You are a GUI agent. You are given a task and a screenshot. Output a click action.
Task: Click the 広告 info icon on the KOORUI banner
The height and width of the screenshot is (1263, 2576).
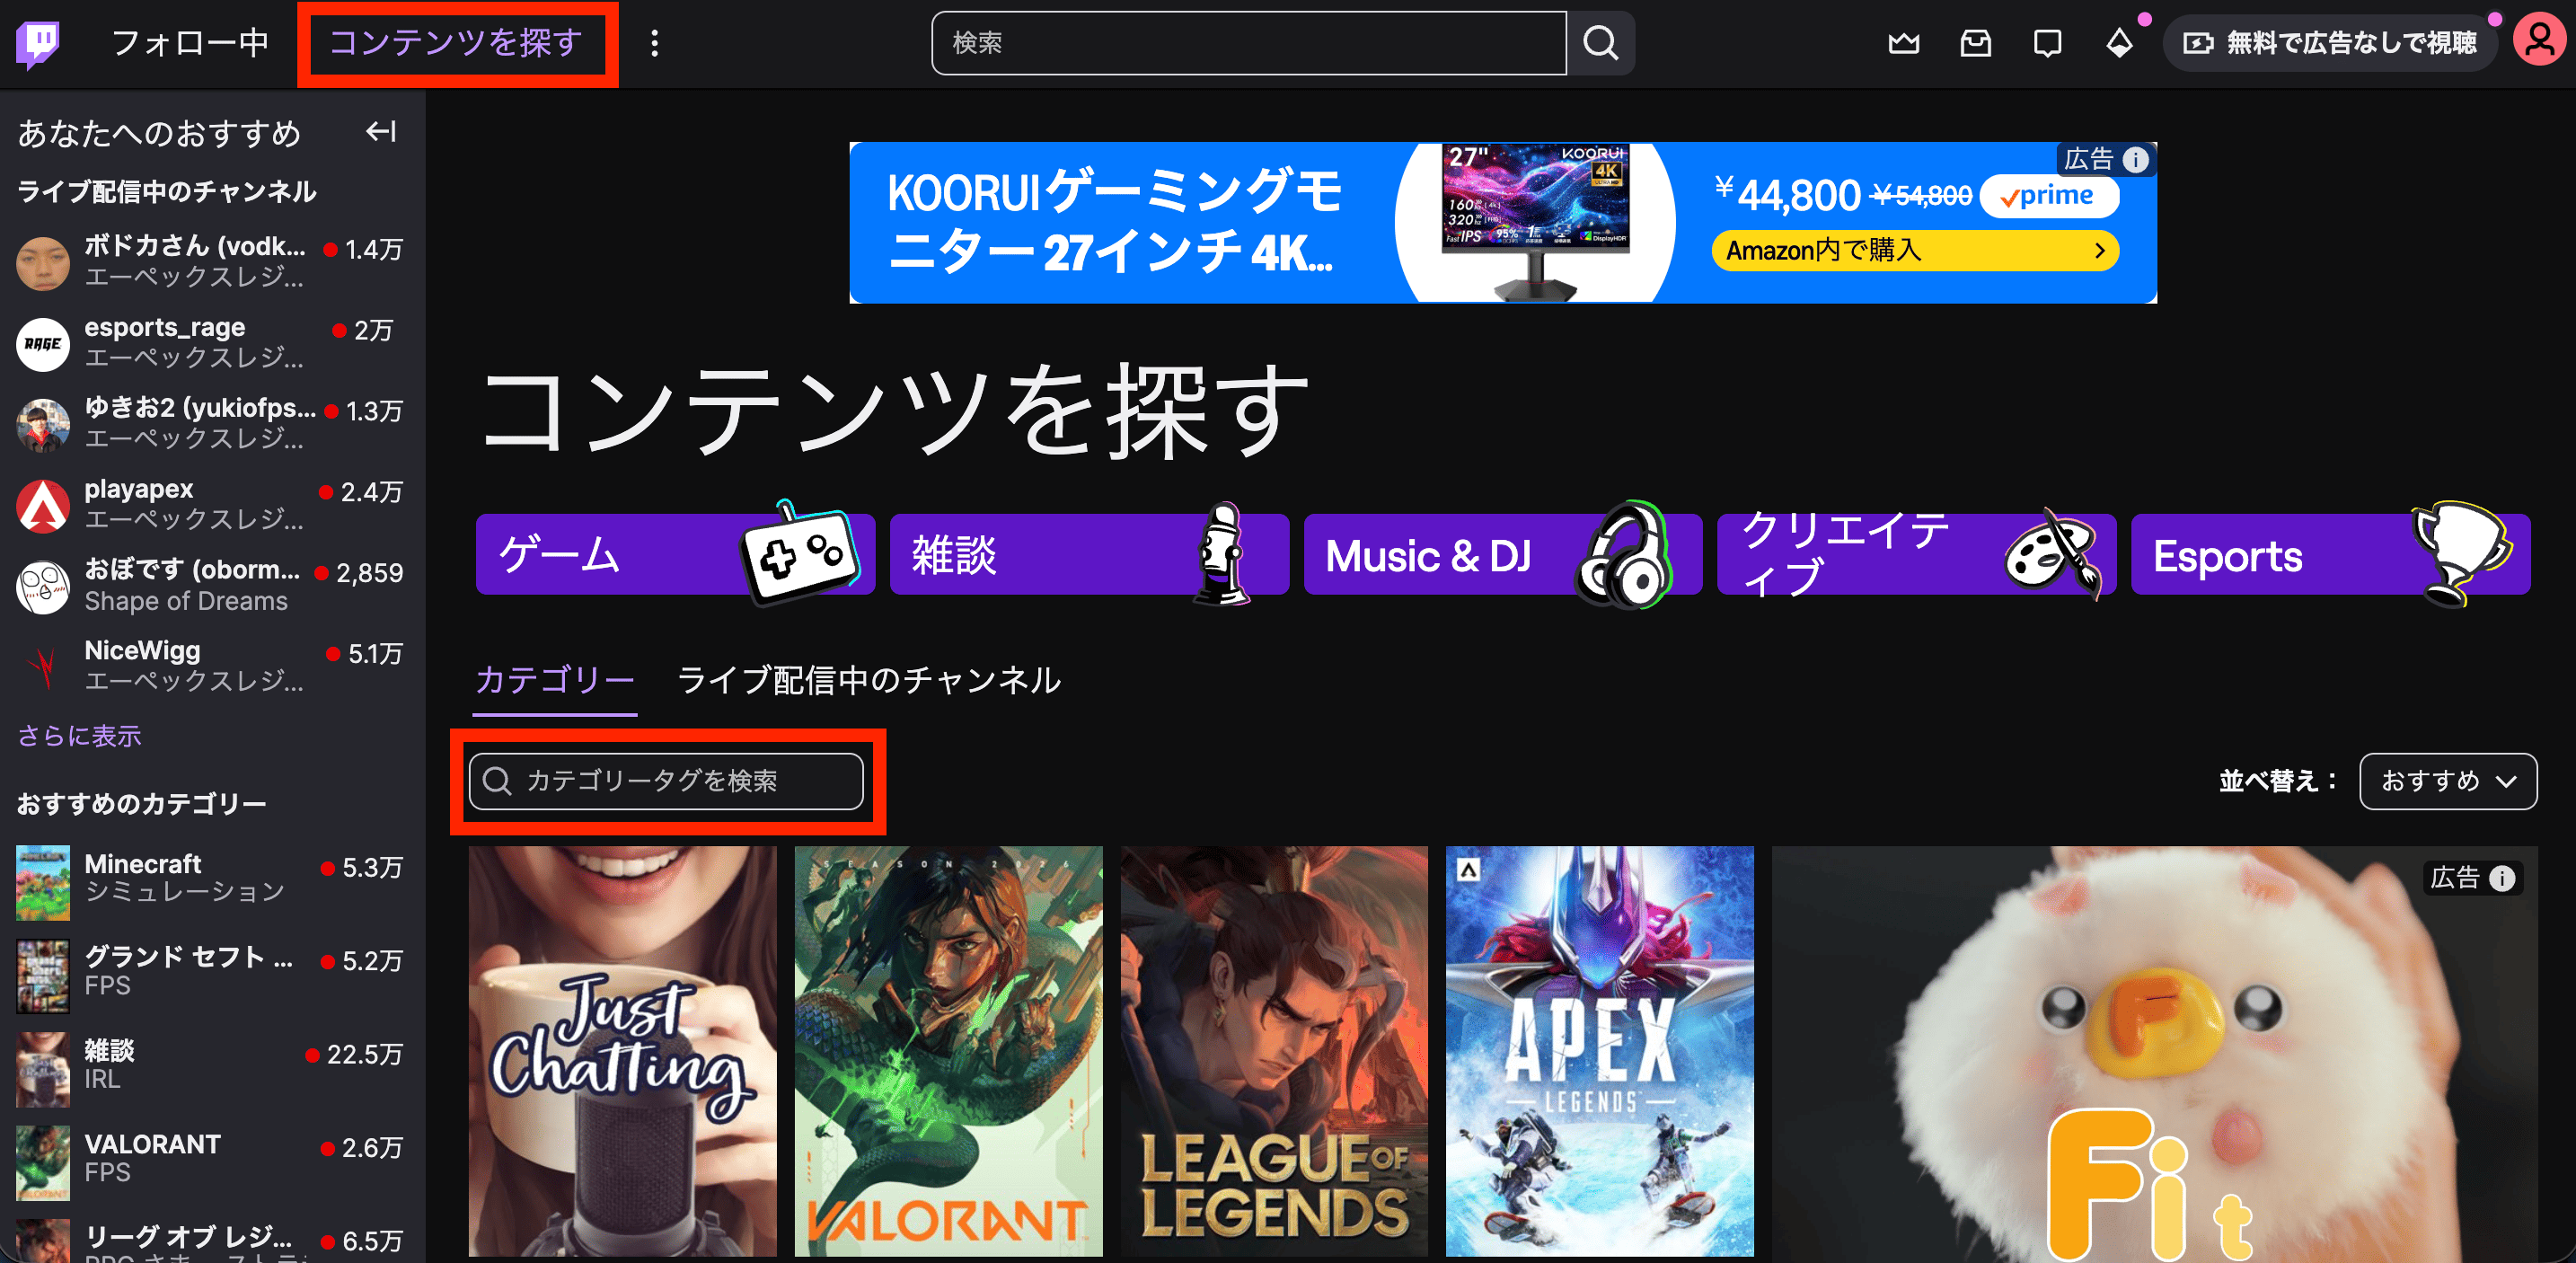[x=2136, y=159]
